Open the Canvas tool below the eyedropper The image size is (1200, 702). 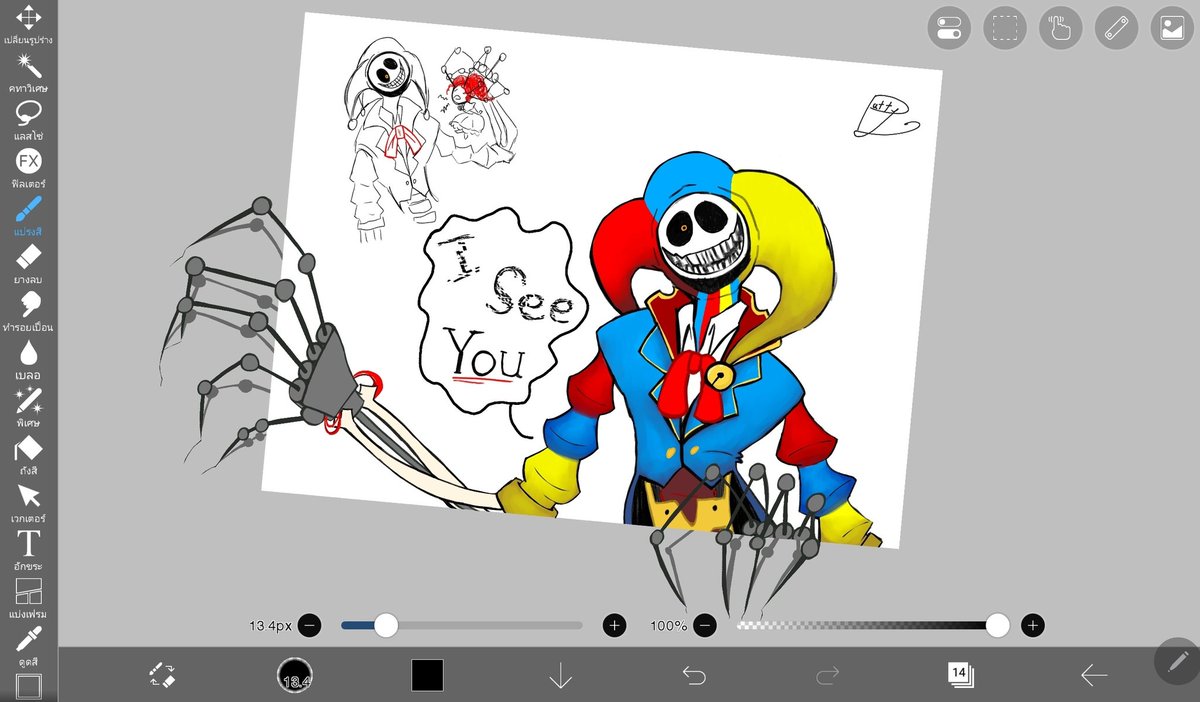(28, 687)
